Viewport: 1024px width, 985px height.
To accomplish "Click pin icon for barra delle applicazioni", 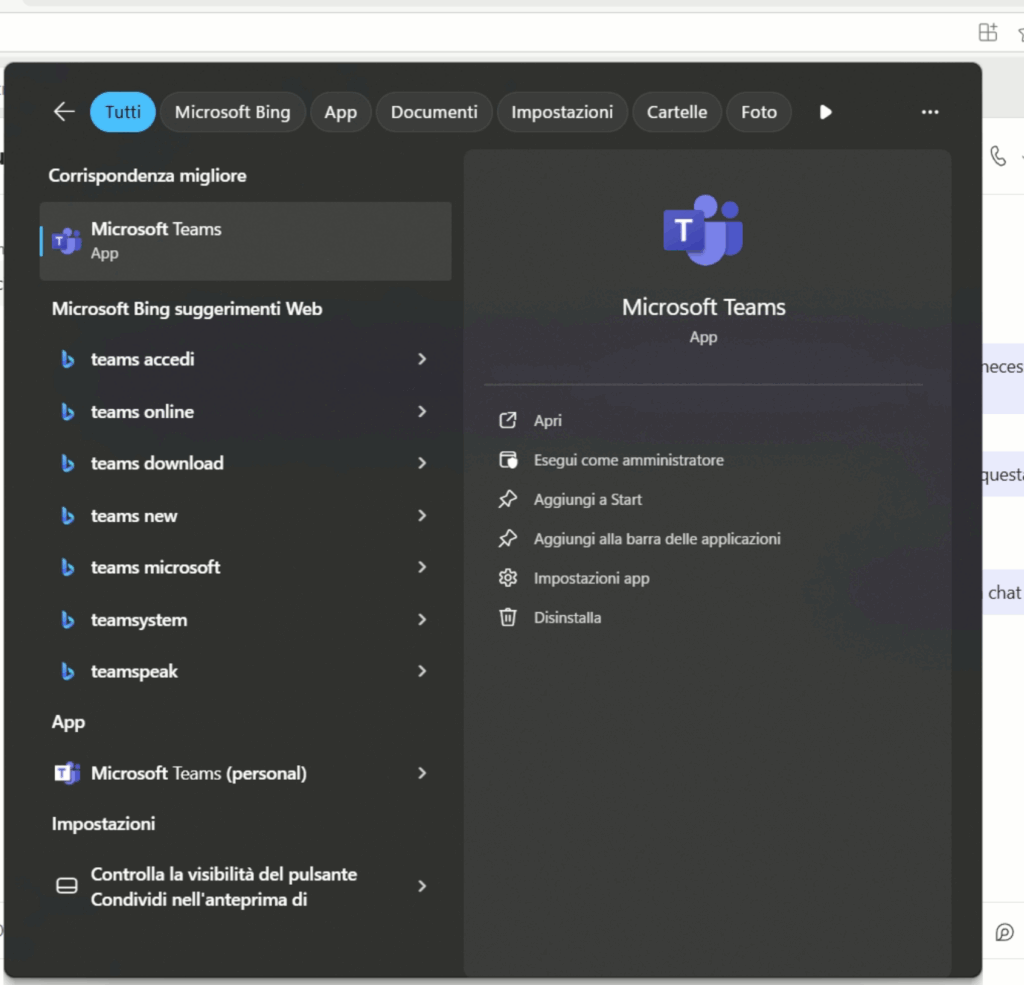I will click(507, 538).
